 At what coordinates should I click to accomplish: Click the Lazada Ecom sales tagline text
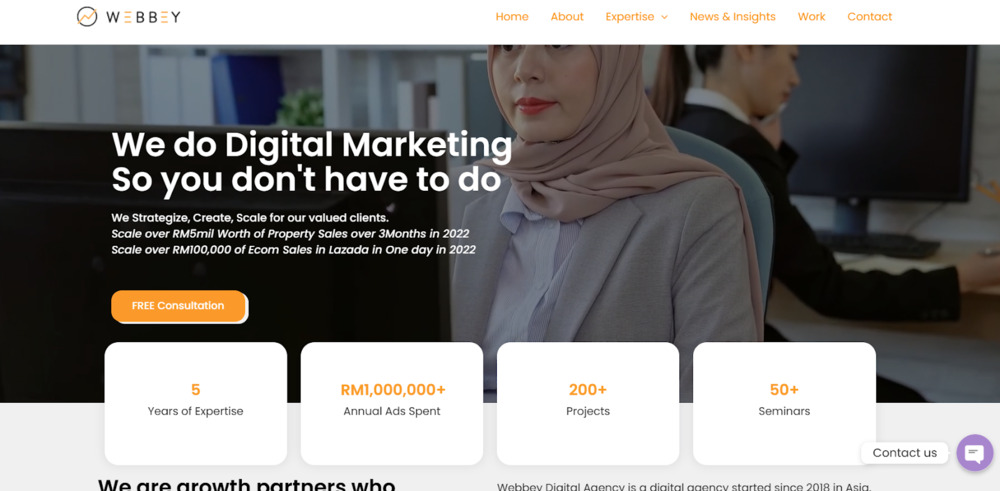coord(293,250)
